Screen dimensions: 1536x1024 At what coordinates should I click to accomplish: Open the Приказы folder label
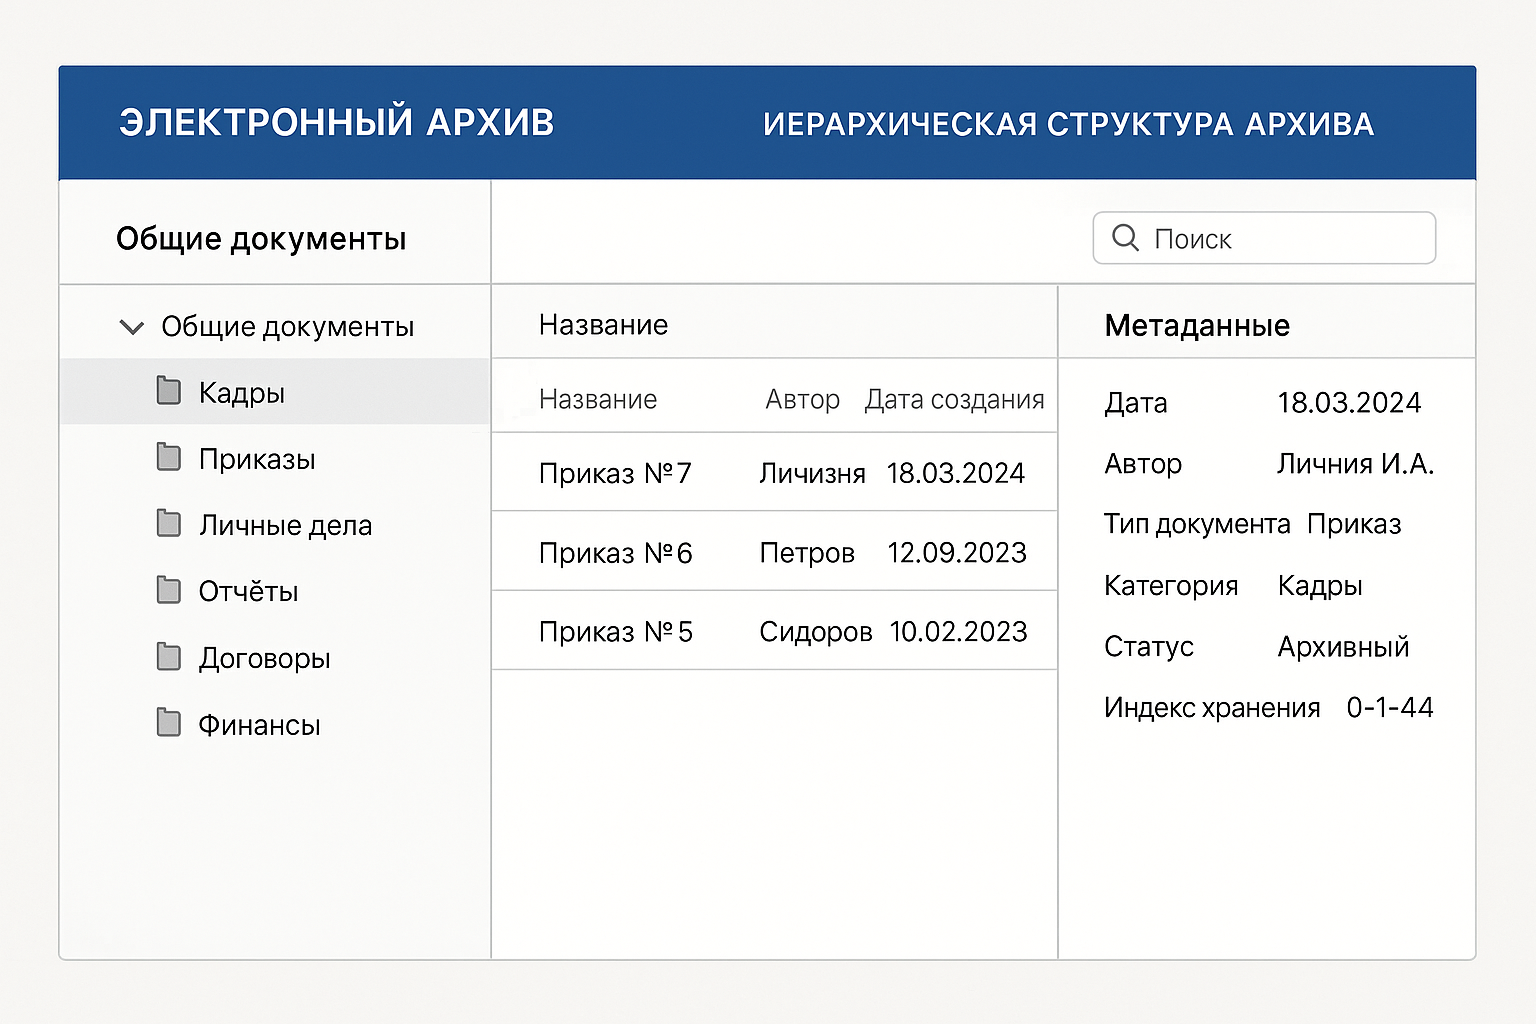point(257,459)
